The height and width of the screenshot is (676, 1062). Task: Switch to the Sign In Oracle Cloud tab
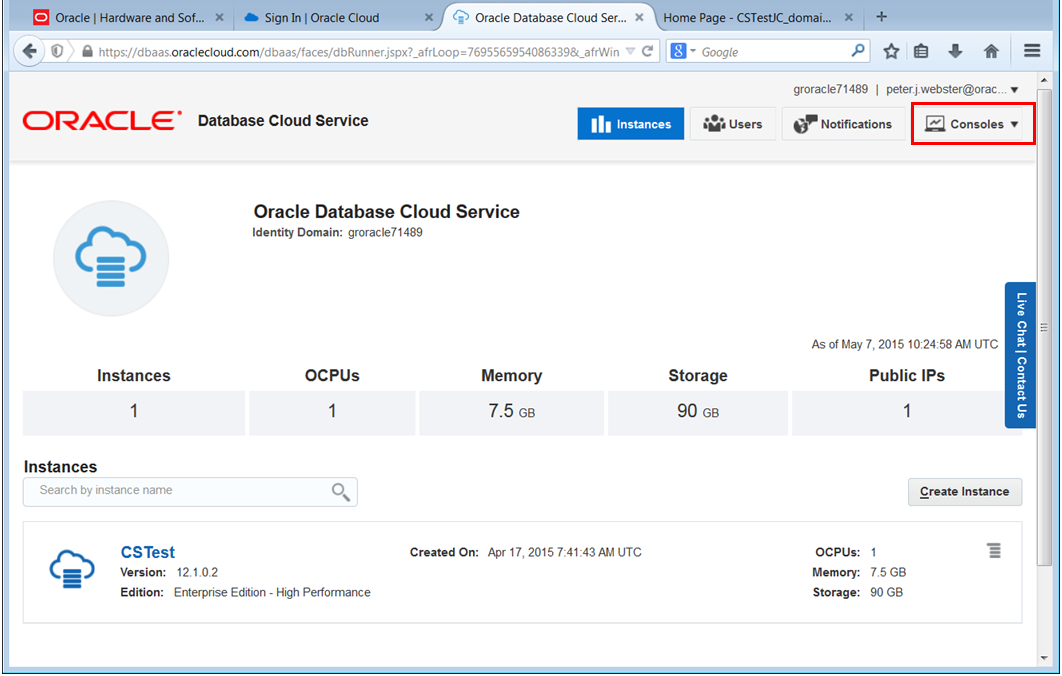pos(318,16)
